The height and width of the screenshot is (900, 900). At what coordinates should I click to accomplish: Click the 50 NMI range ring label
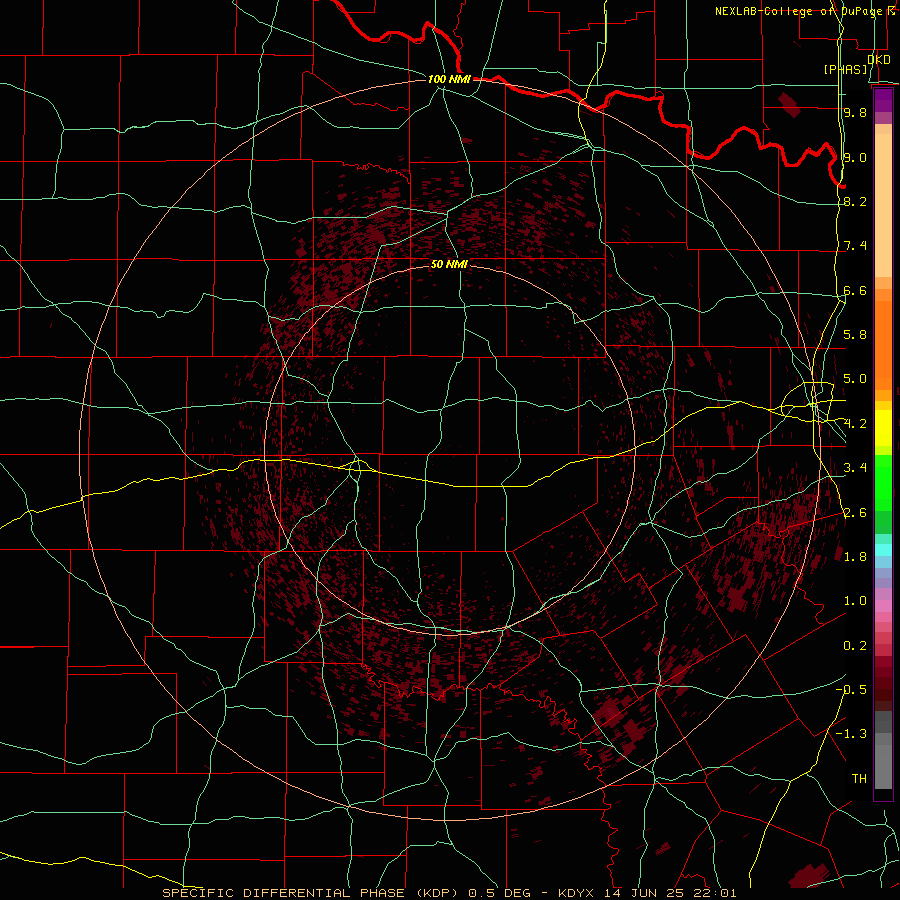pos(449,264)
